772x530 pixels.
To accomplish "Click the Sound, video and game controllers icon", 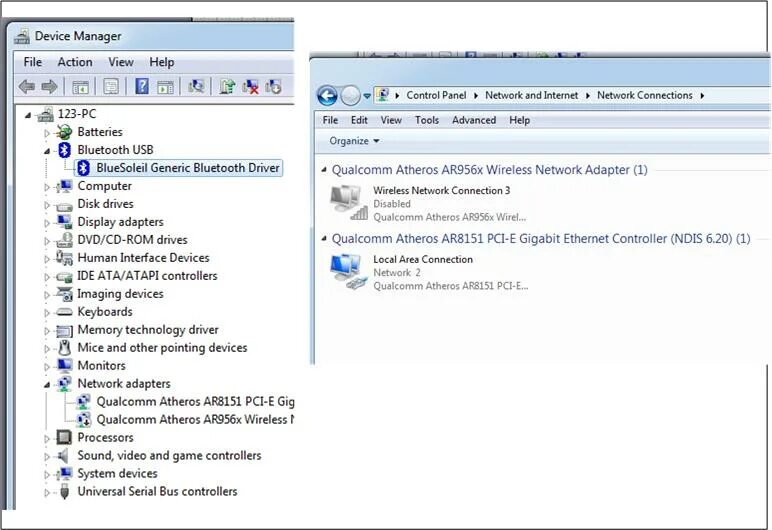I will 63,456.
